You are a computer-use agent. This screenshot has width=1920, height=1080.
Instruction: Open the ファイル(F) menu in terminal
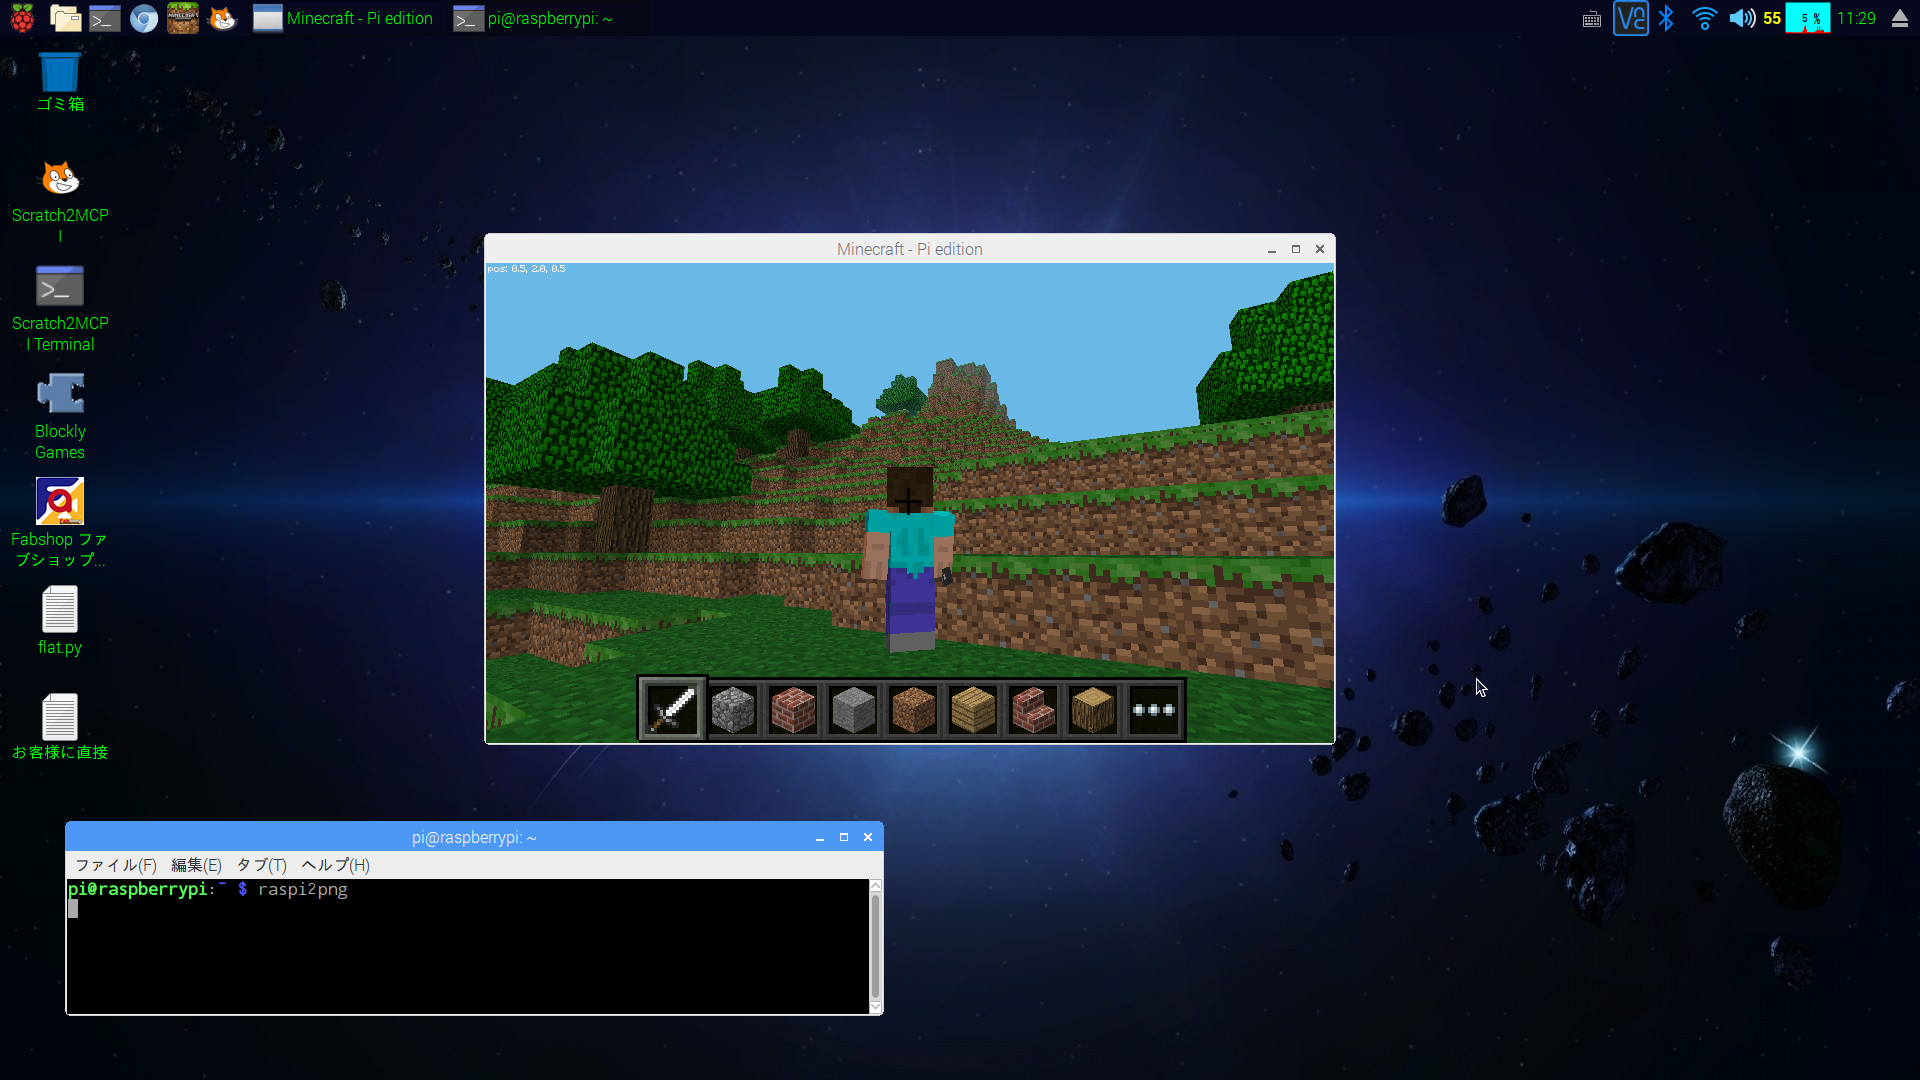tap(116, 865)
